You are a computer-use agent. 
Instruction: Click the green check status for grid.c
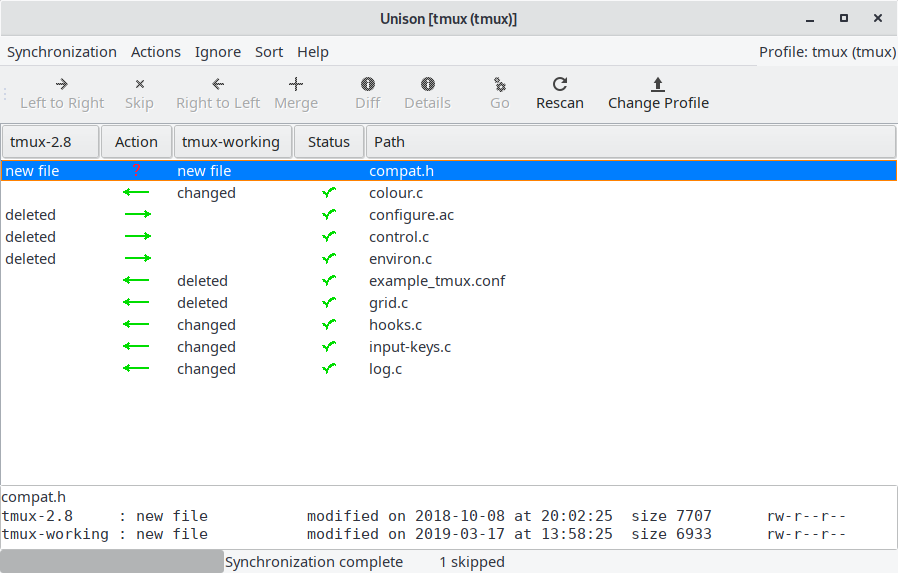click(329, 302)
